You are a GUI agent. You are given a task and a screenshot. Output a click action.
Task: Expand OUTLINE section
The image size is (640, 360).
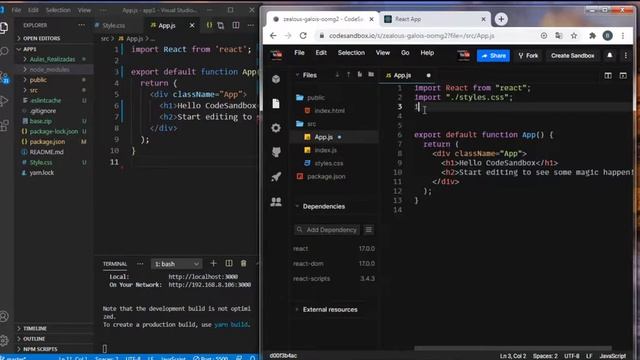[34, 339]
